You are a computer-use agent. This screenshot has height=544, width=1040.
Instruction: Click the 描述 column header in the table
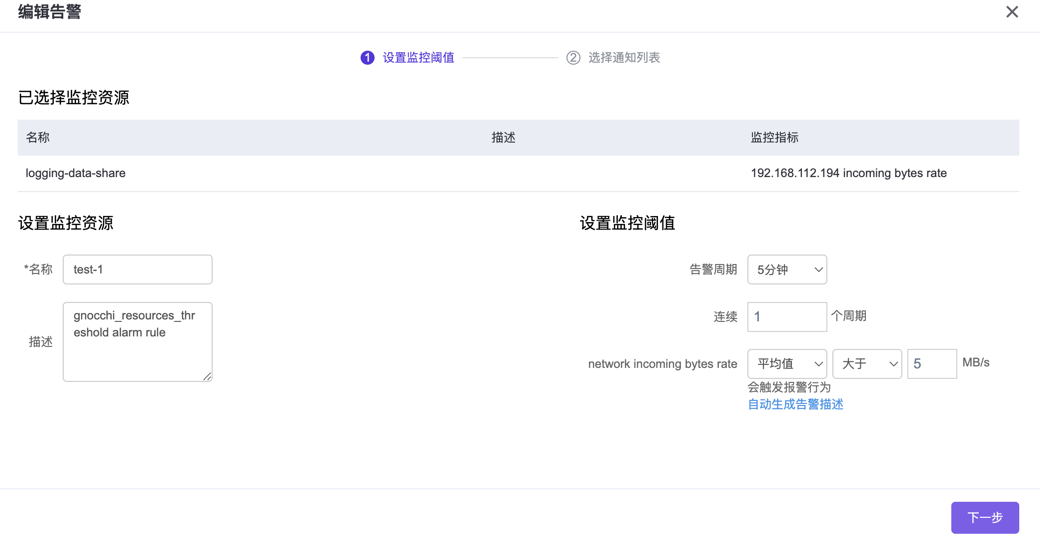pos(503,138)
